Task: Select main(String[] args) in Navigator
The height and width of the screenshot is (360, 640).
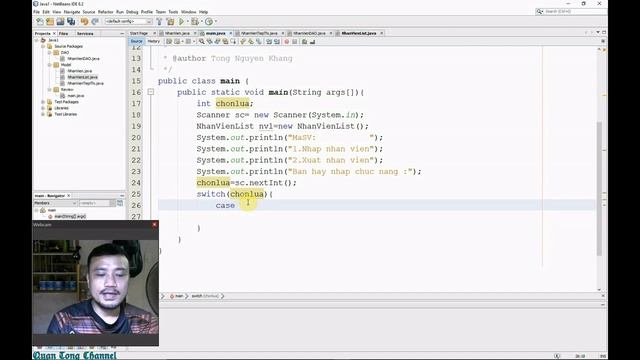Action: pyautogui.click(x=70, y=216)
